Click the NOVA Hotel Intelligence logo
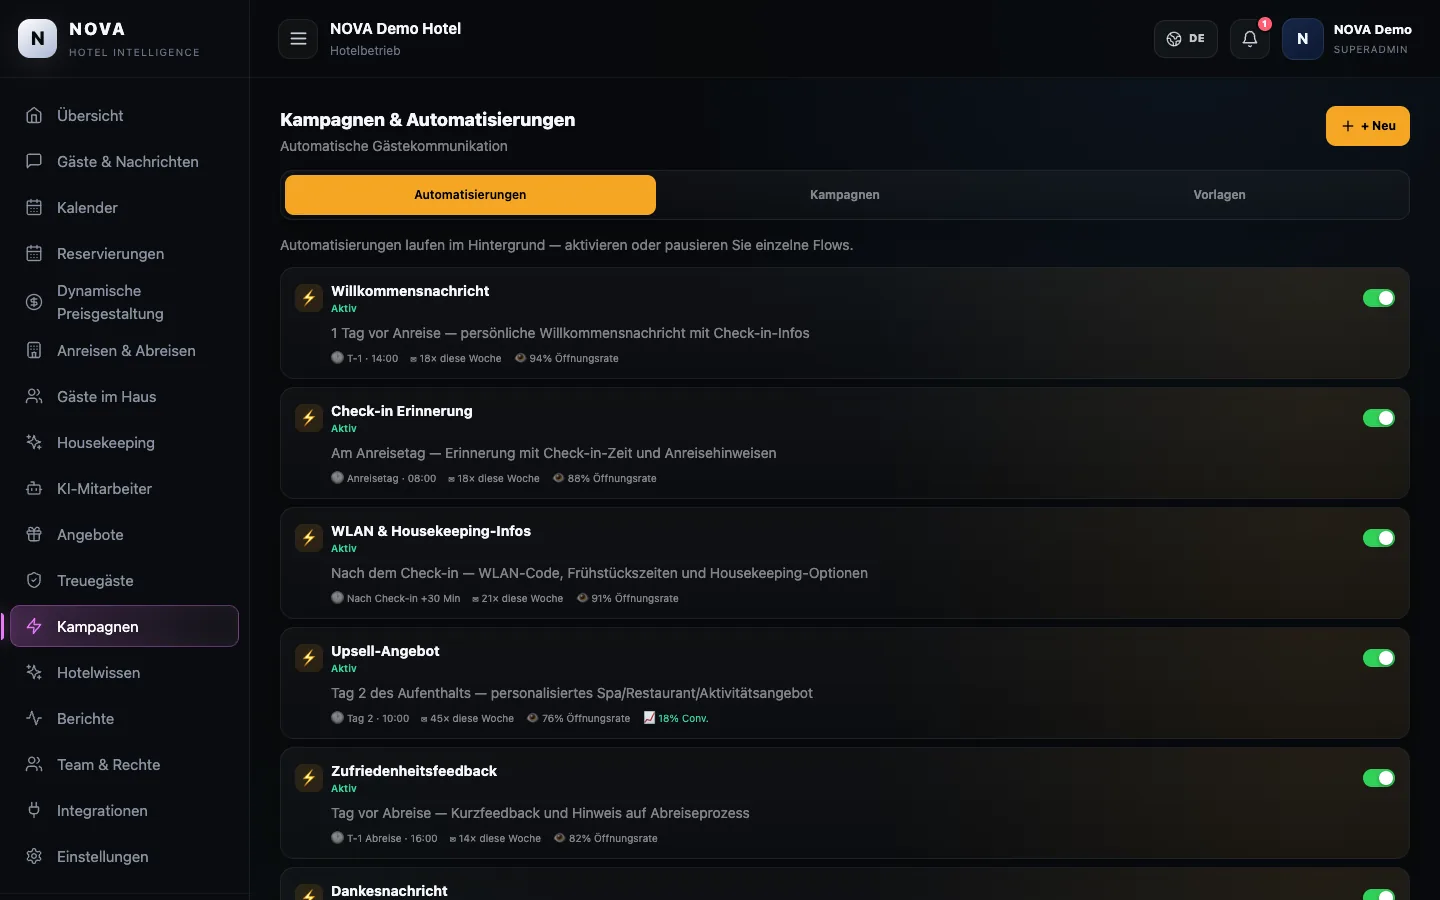1440x900 pixels. click(110, 39)
